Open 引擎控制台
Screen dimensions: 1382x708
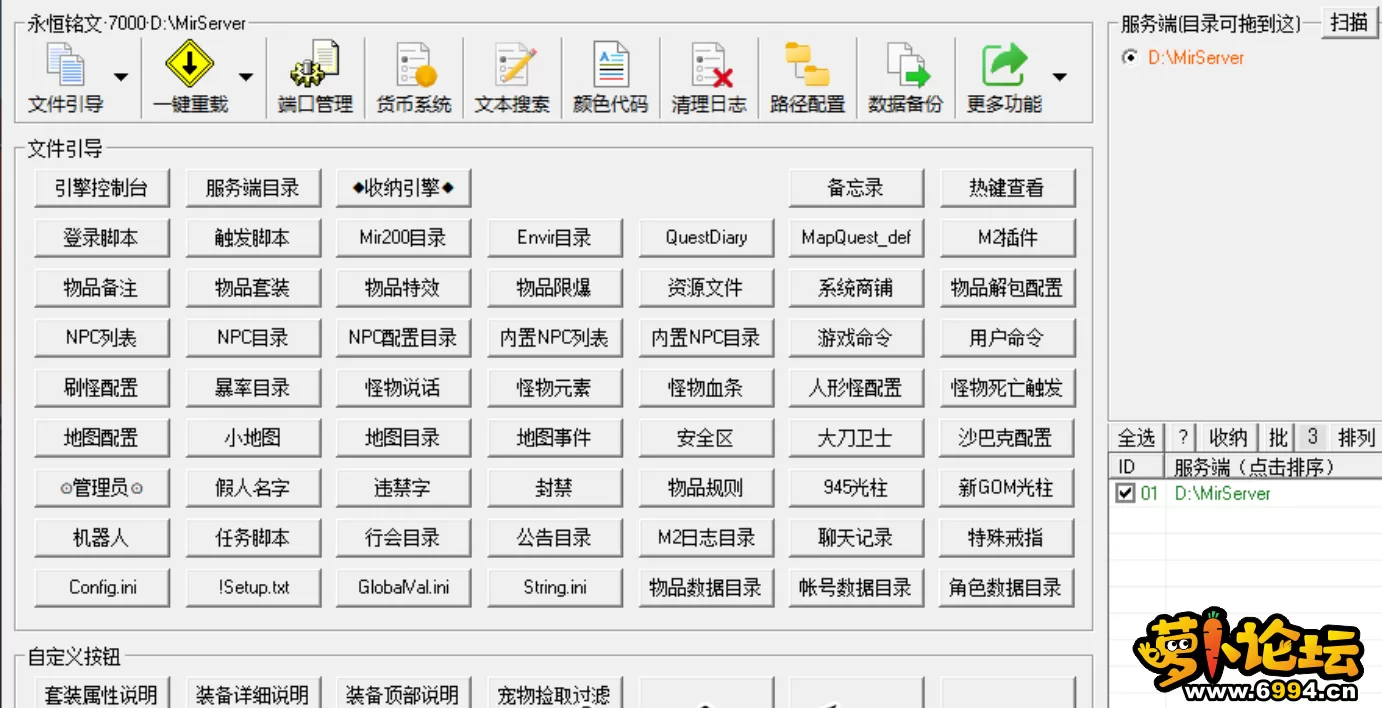[x=101, y=188]
